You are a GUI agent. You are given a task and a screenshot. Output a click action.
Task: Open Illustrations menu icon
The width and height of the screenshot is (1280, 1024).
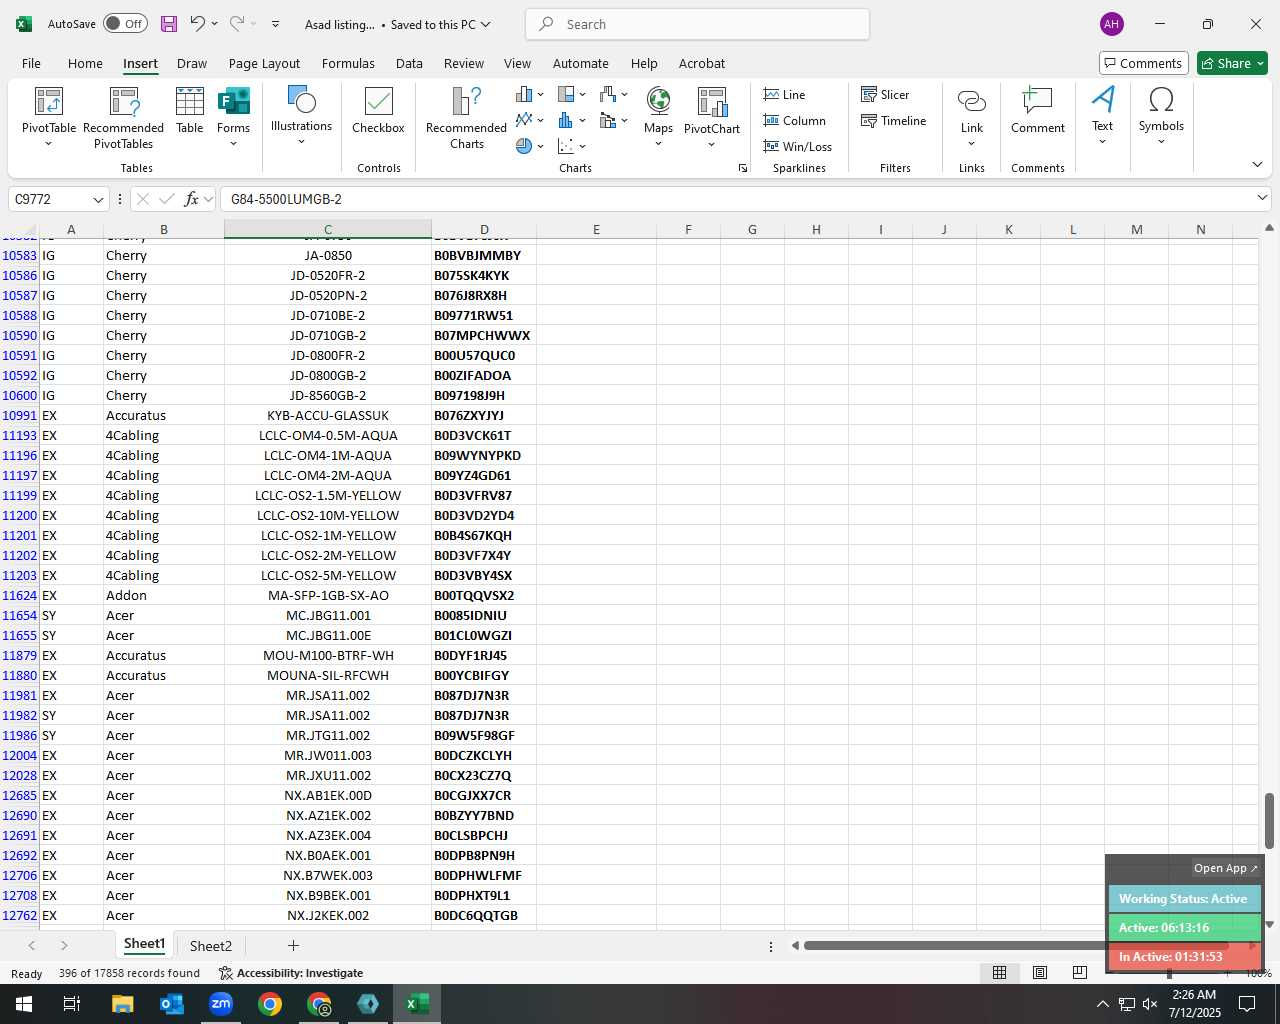pyautogui.click(x=301, y=116)
